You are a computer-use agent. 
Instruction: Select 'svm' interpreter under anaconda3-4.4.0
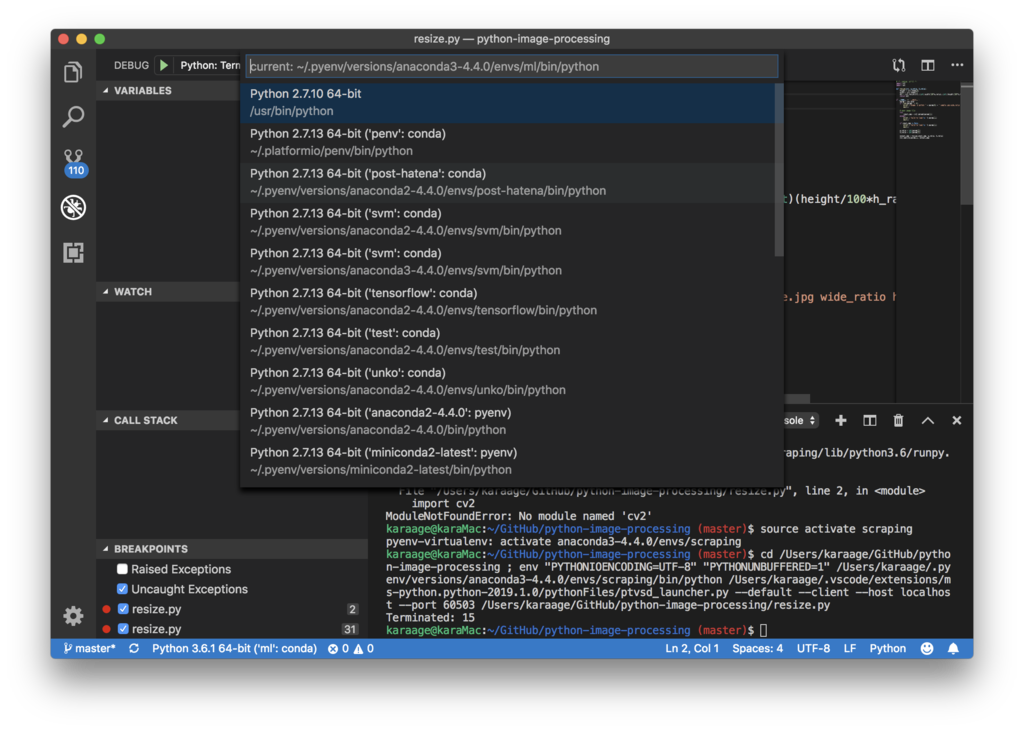(x=508, y=262)
